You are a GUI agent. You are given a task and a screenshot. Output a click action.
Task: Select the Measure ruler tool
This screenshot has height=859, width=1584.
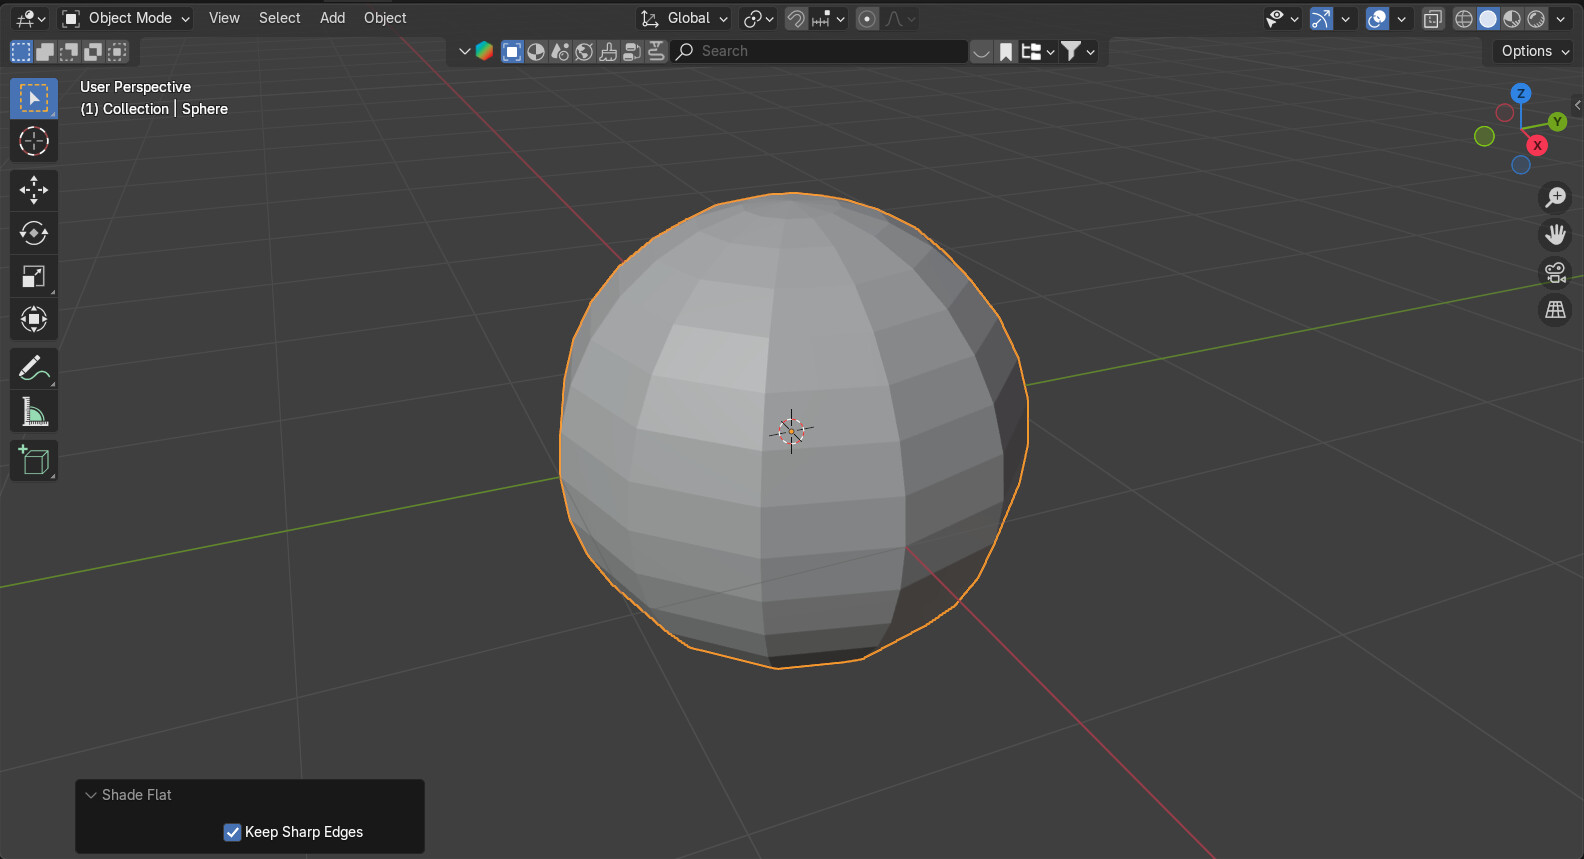tap(34, 411)
